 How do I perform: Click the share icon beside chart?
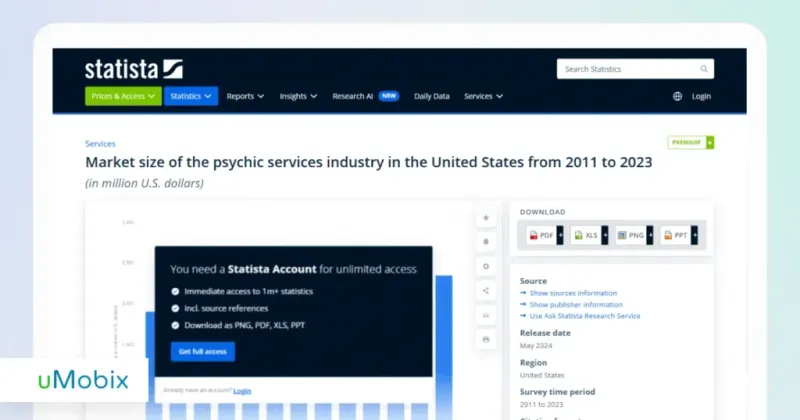(486, 291)
